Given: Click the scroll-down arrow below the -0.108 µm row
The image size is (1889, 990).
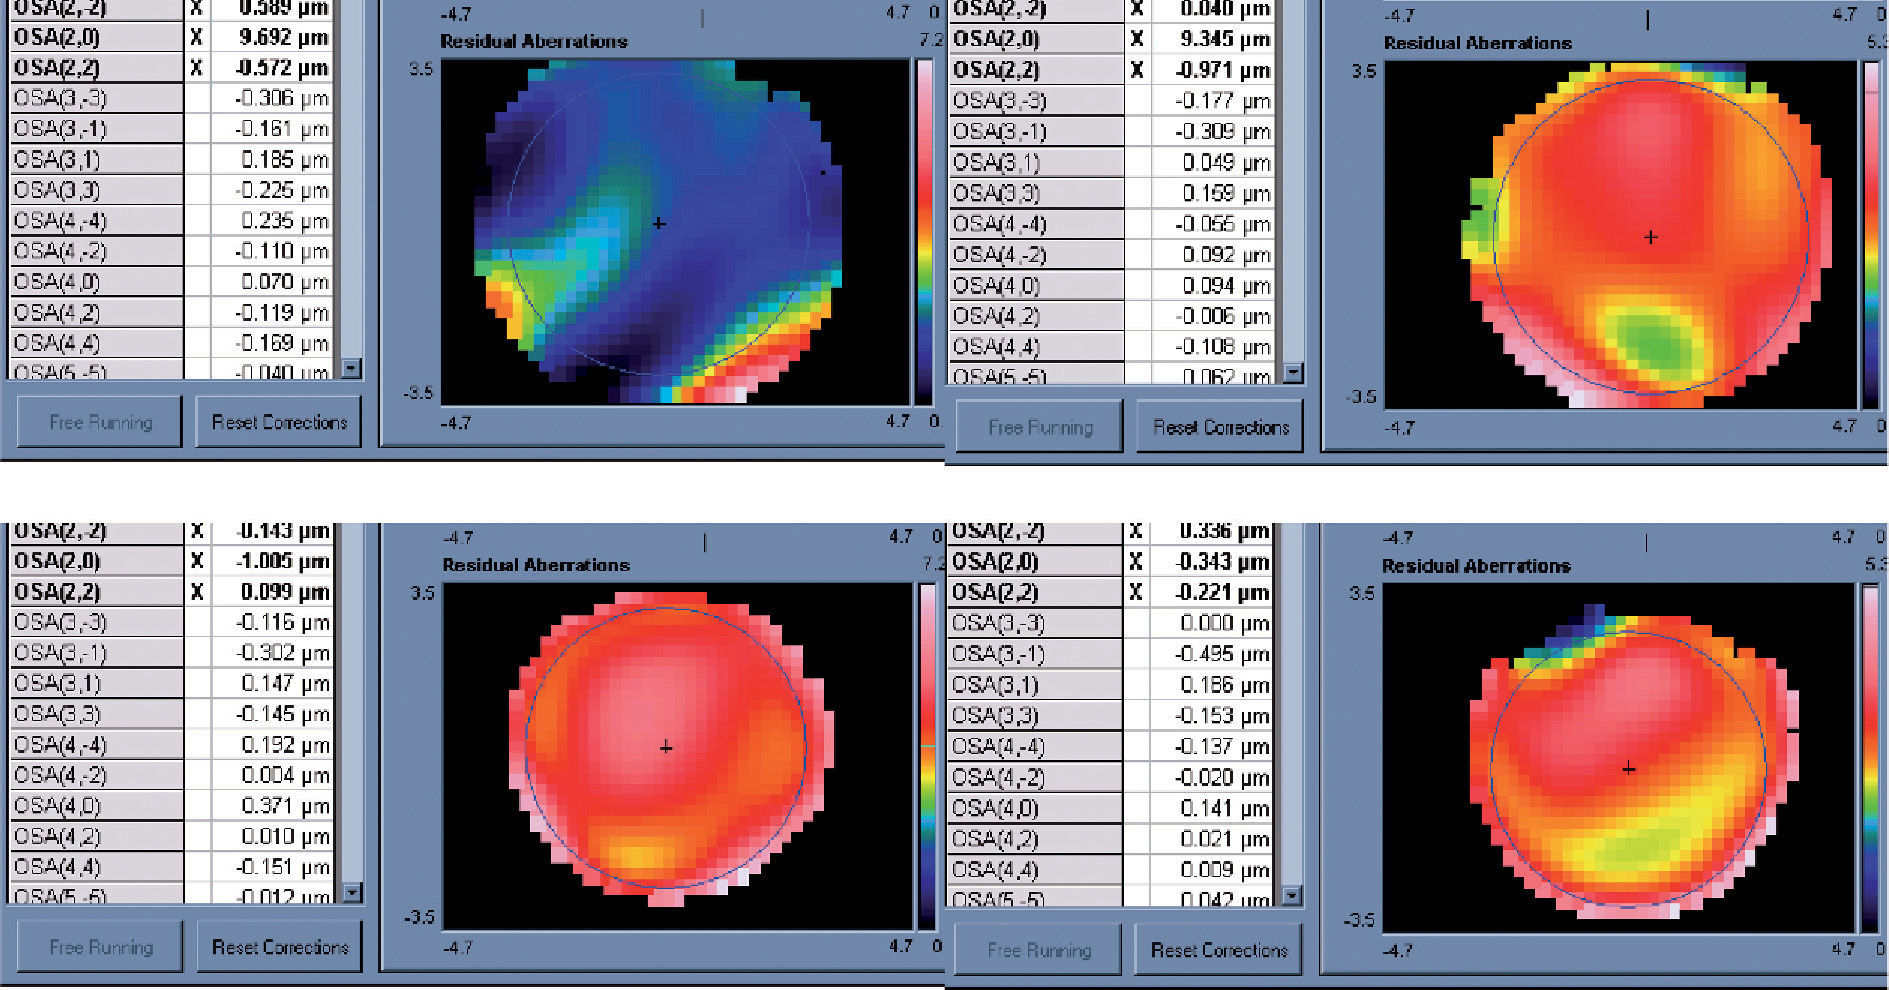Looking at the screenshot, I should (x=1293, y=373).
